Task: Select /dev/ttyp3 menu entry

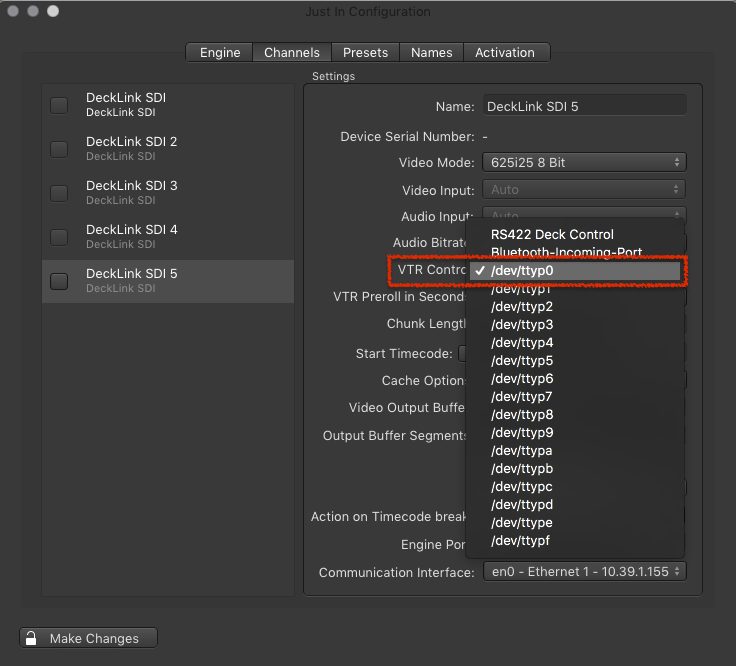Action: (x=575, y=325)
